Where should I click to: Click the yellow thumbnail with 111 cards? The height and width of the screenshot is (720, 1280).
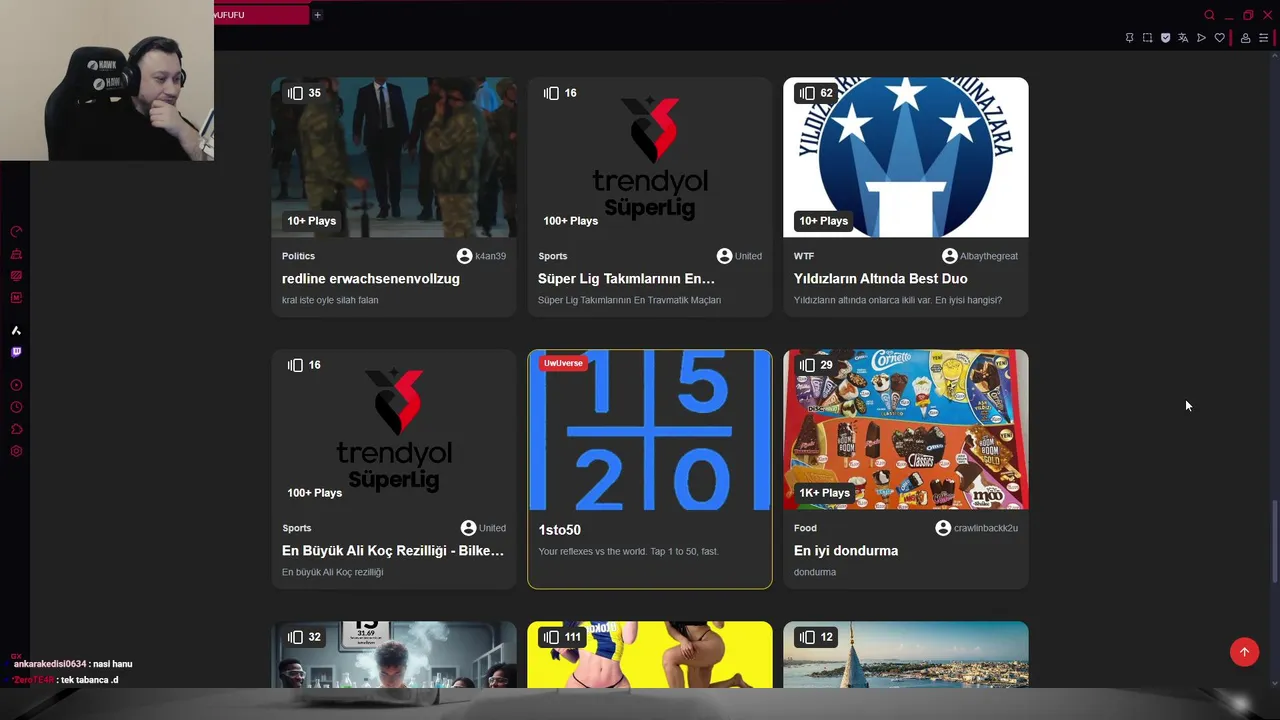[650, 655]
